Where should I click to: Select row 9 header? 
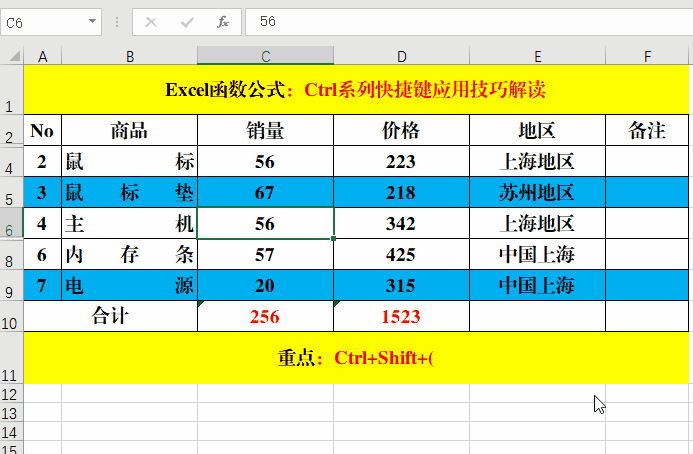tap(11, 285)
